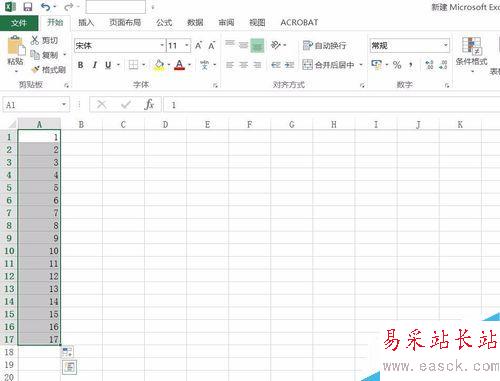Click the insert function fx icon

[x=149, y=105]
